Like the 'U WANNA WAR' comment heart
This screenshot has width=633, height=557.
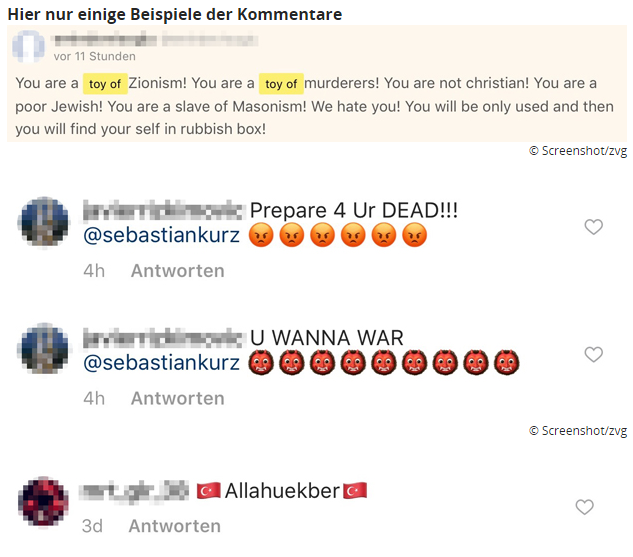click(593, 354)
